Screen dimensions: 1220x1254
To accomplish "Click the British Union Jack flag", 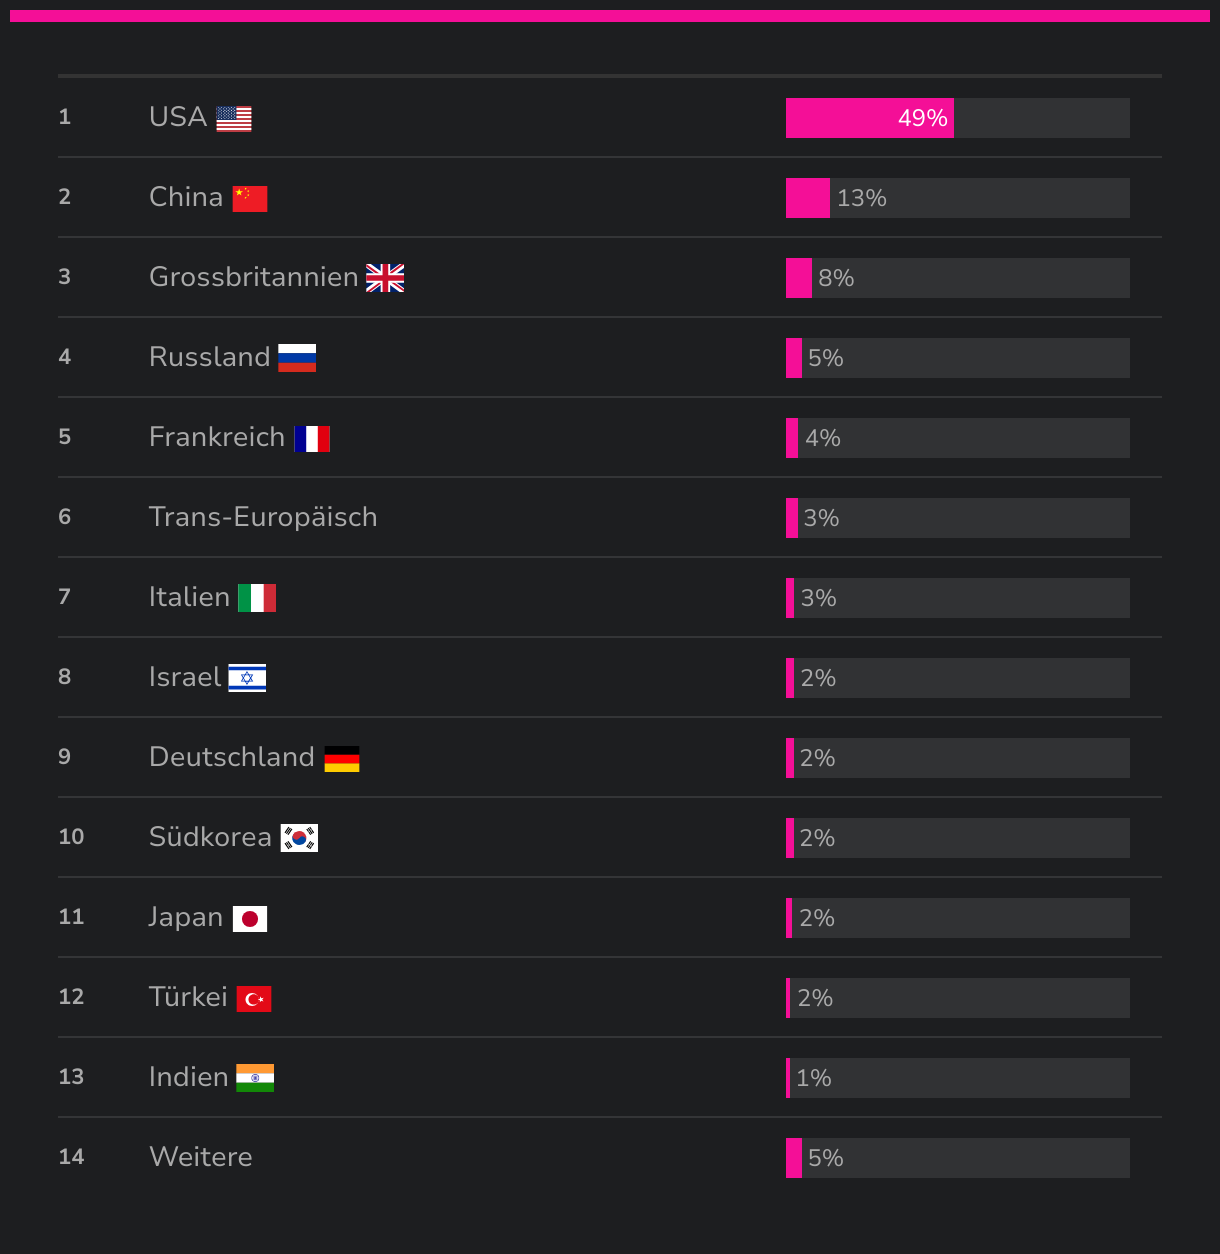I will click(x=385, y=278).
